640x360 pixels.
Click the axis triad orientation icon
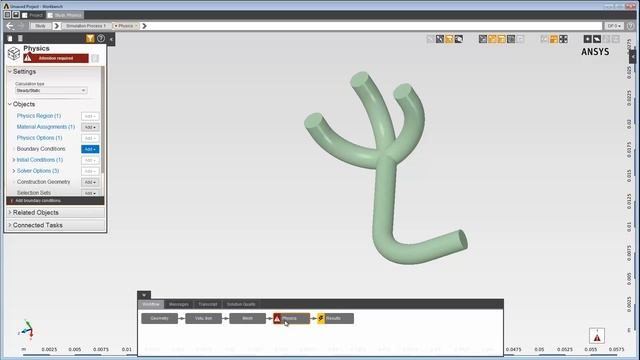(x=27, y=329)
